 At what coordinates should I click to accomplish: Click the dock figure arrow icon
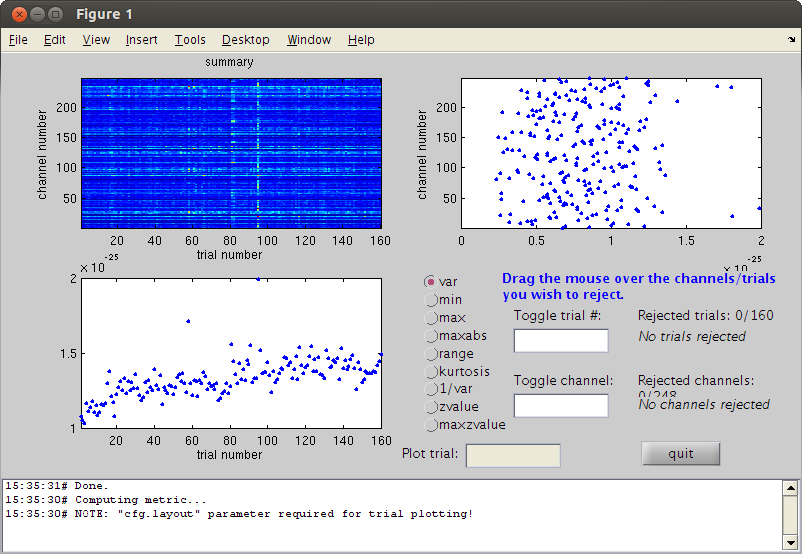791,39
